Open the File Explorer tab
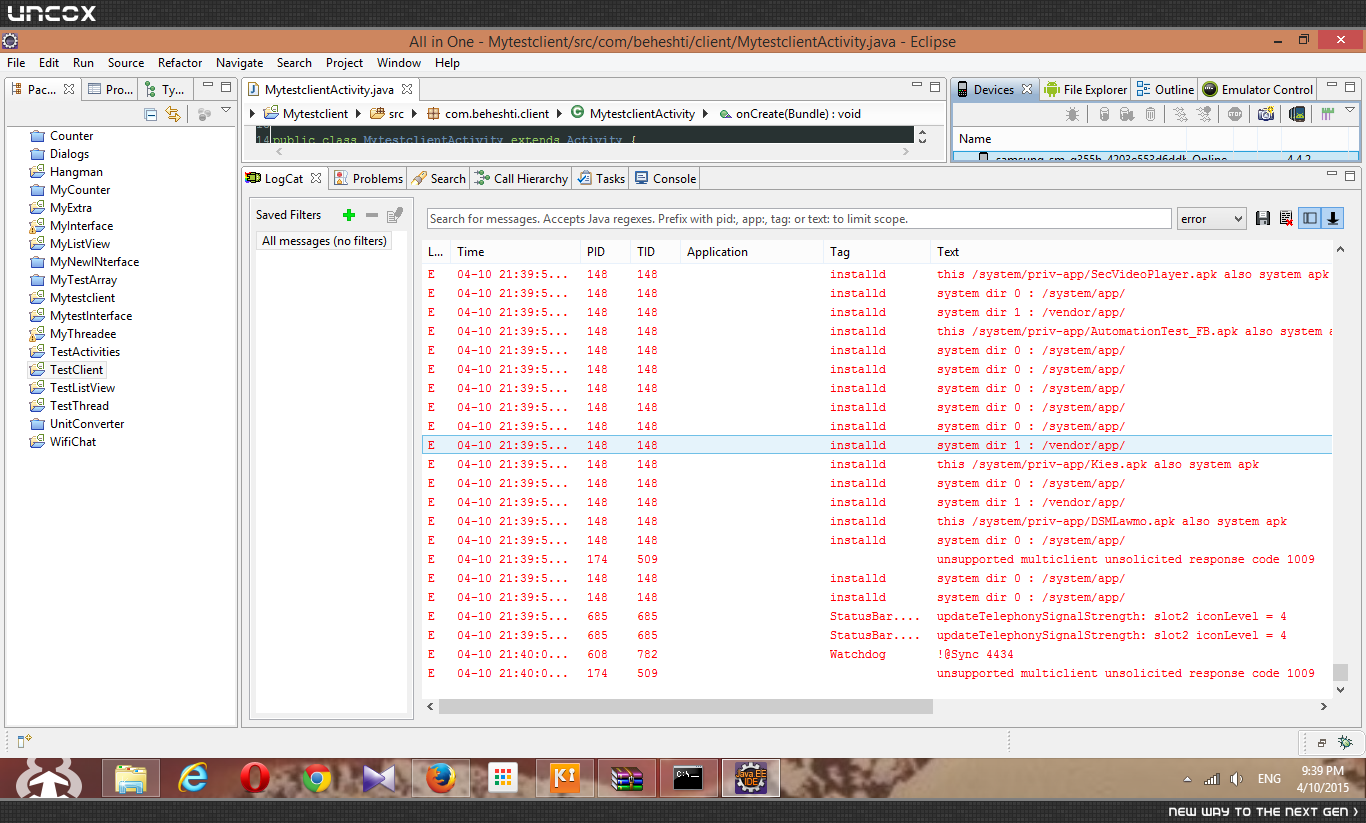Viewport: 1366px width, 823px height. (1085, 90)
